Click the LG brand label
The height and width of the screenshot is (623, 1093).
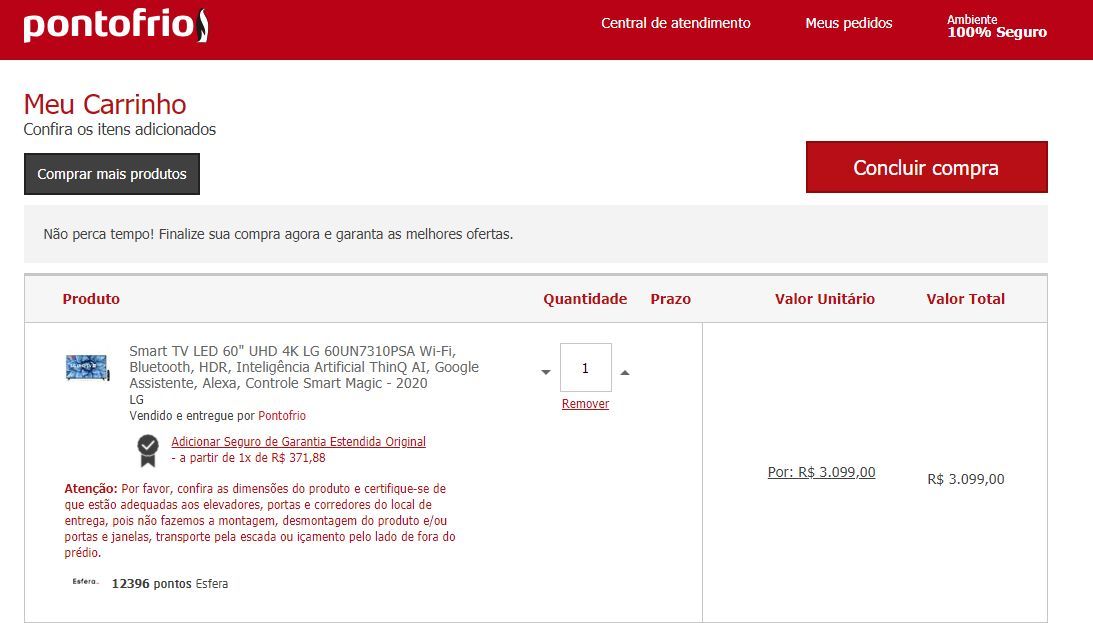(x=137, y=399)
